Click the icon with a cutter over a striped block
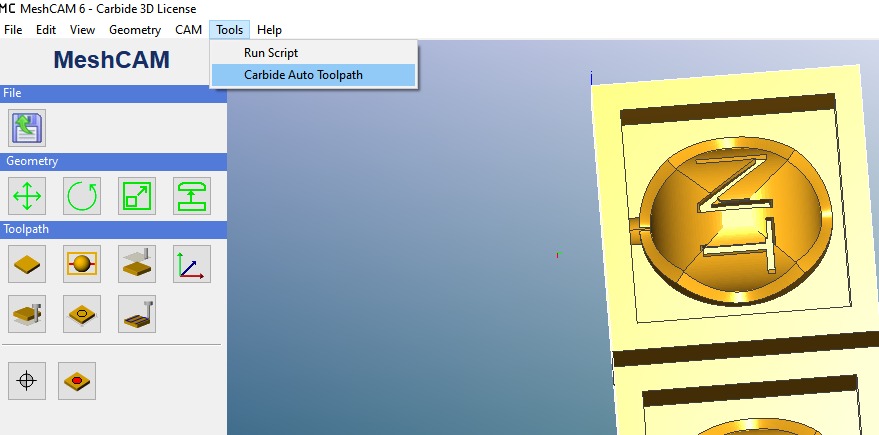Image resolution: width=879 pixels, height=435 pixels. click(x=137, y=314)
